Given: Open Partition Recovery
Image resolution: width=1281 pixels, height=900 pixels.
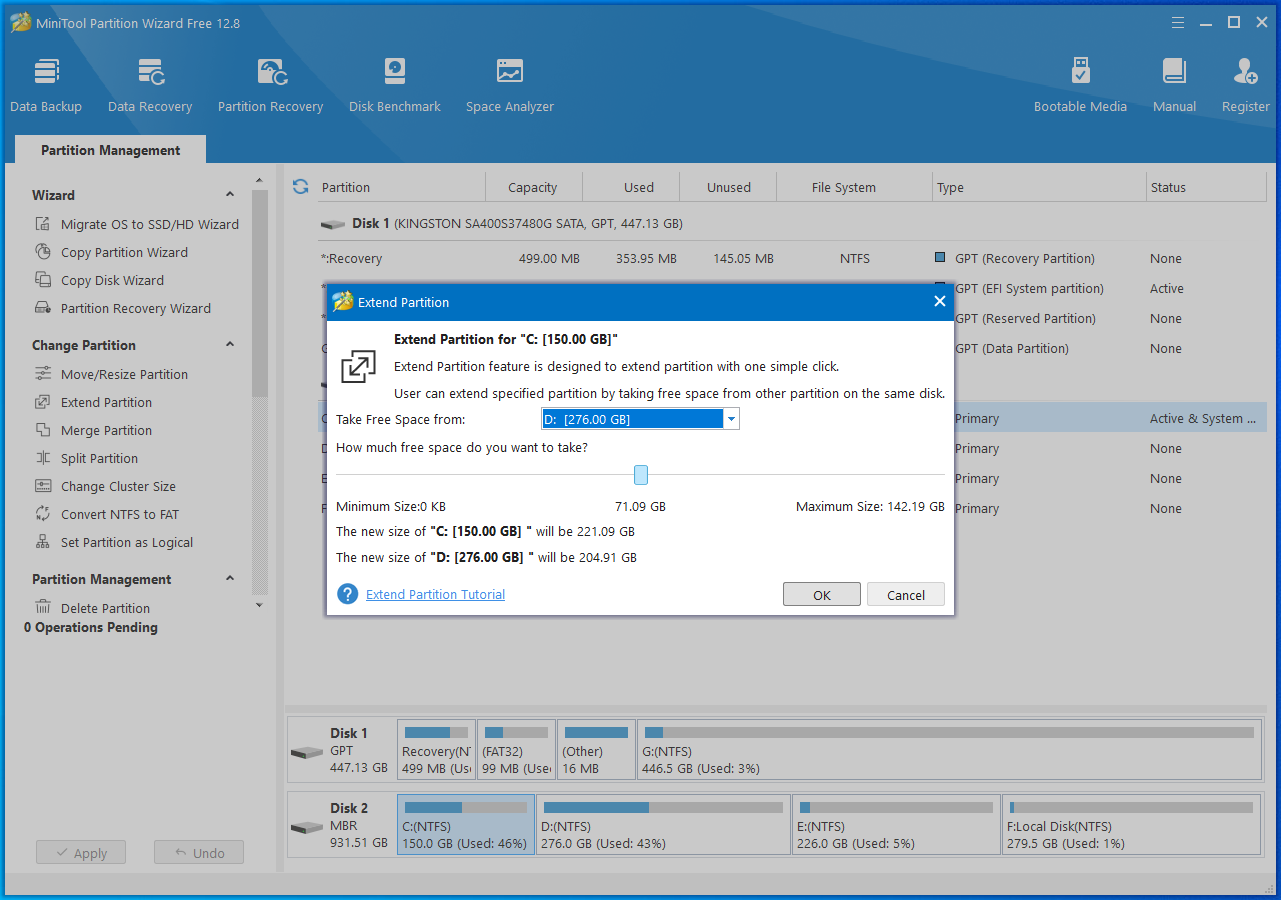Looking at the screenshot, I should point(271,85).
